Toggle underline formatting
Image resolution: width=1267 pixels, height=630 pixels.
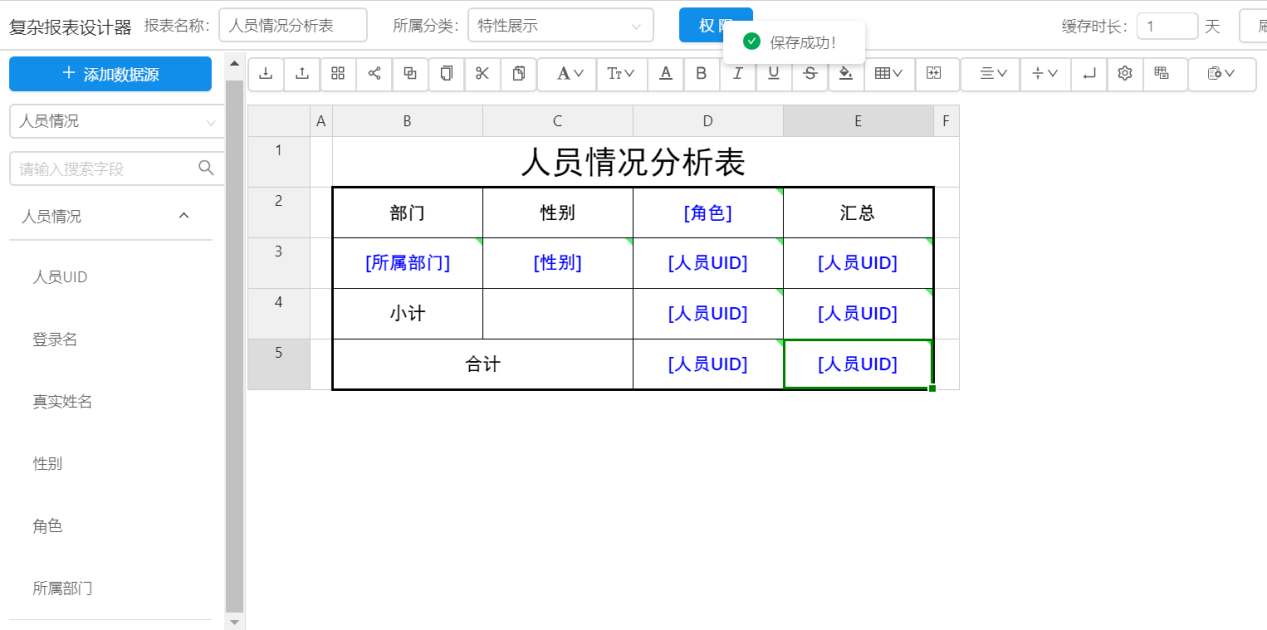773,74
